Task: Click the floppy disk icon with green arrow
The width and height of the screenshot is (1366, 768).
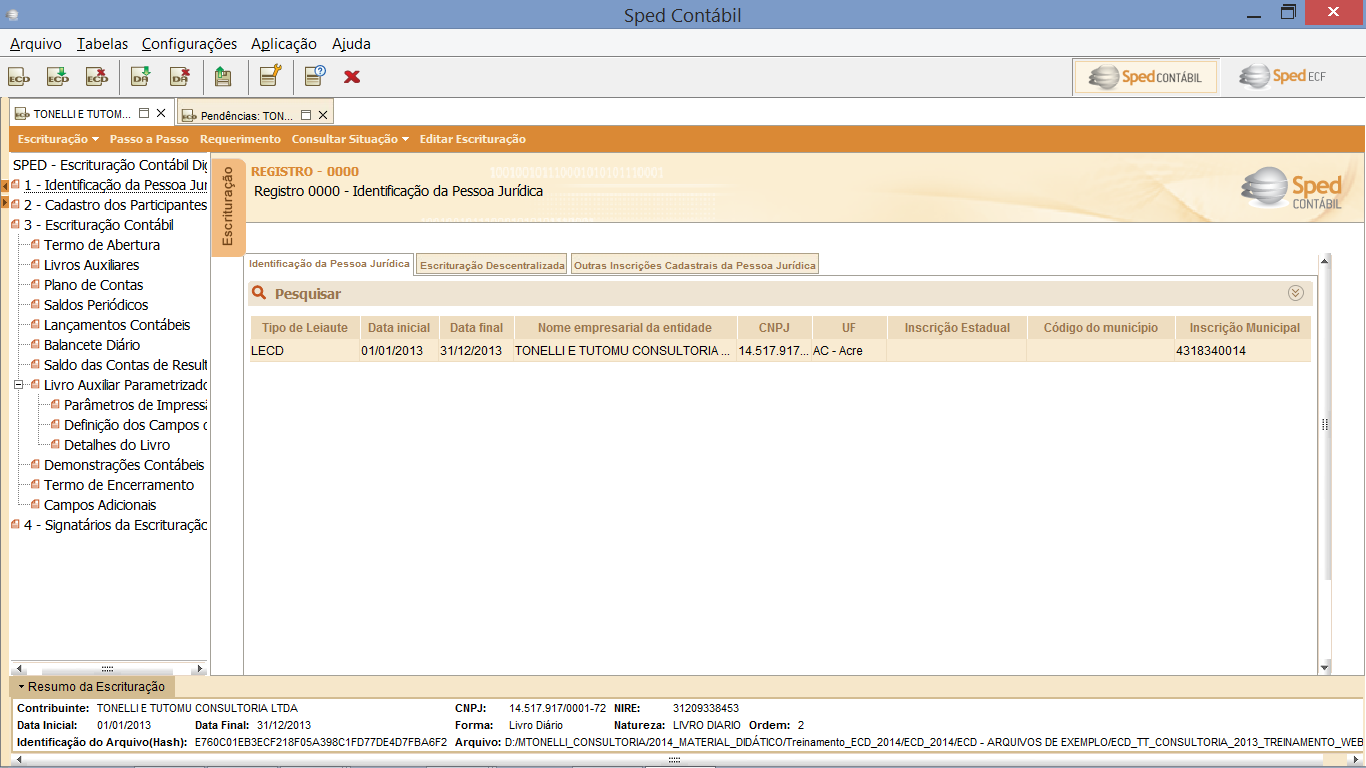Action: click(224, 76)
